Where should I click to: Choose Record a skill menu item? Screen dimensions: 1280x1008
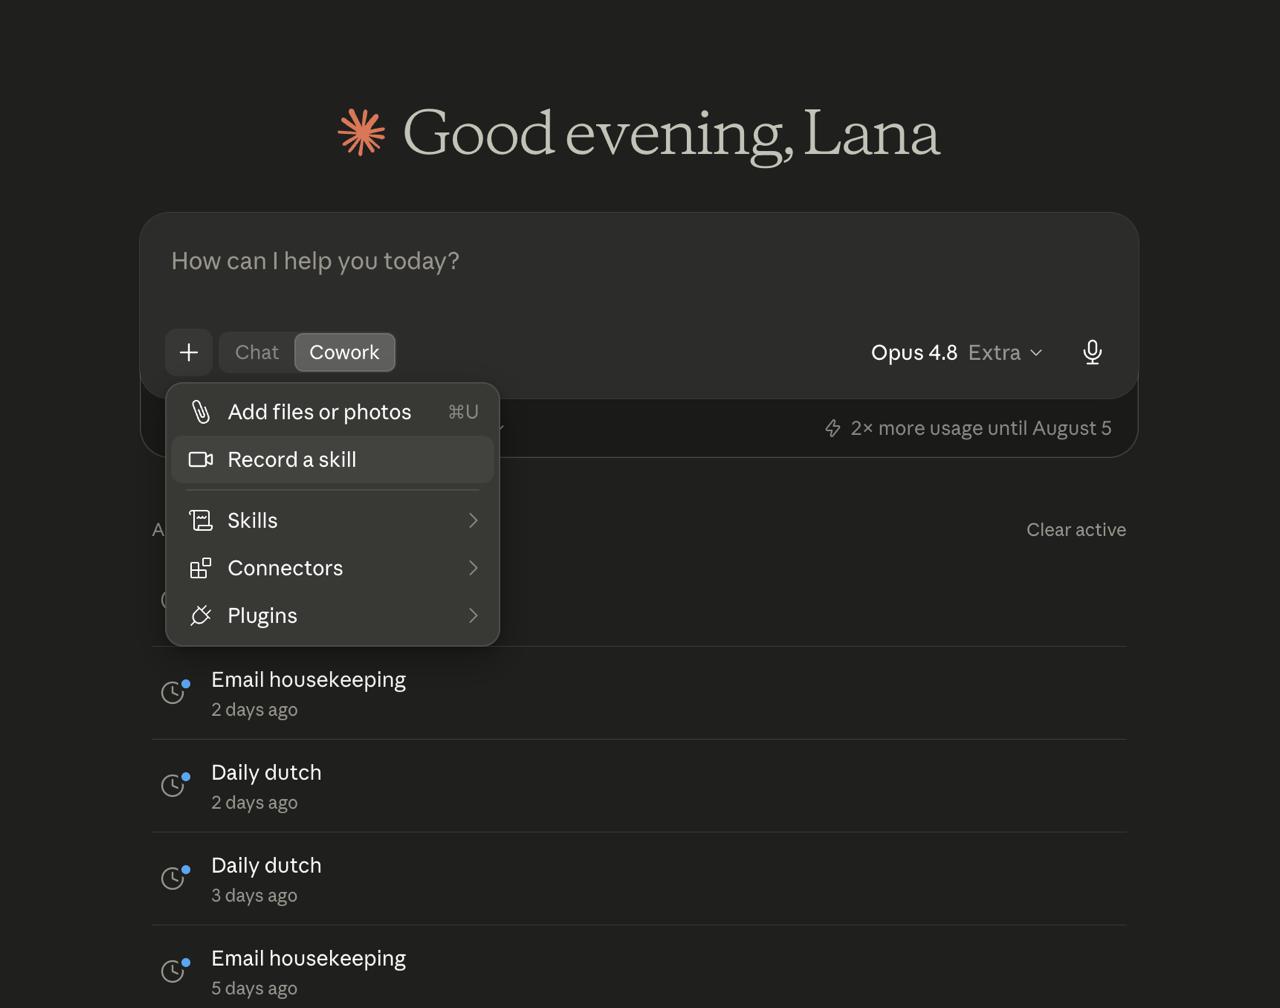point(332,460)
